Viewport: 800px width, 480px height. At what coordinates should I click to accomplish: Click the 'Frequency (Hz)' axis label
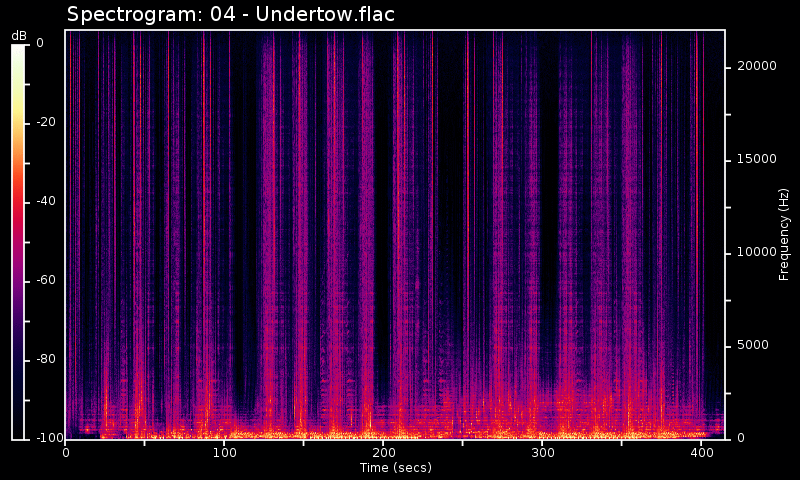[785, 234]
